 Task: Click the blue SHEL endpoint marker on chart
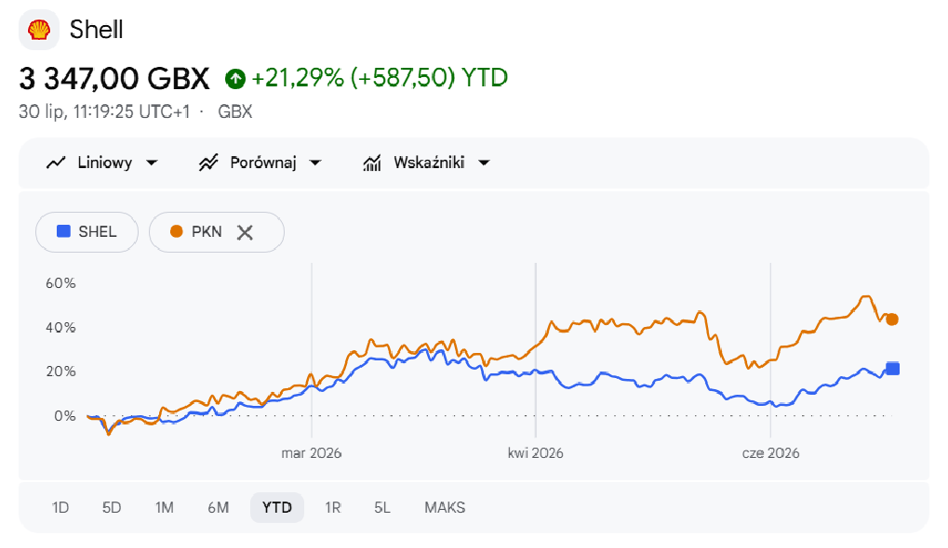coord(893,368)
